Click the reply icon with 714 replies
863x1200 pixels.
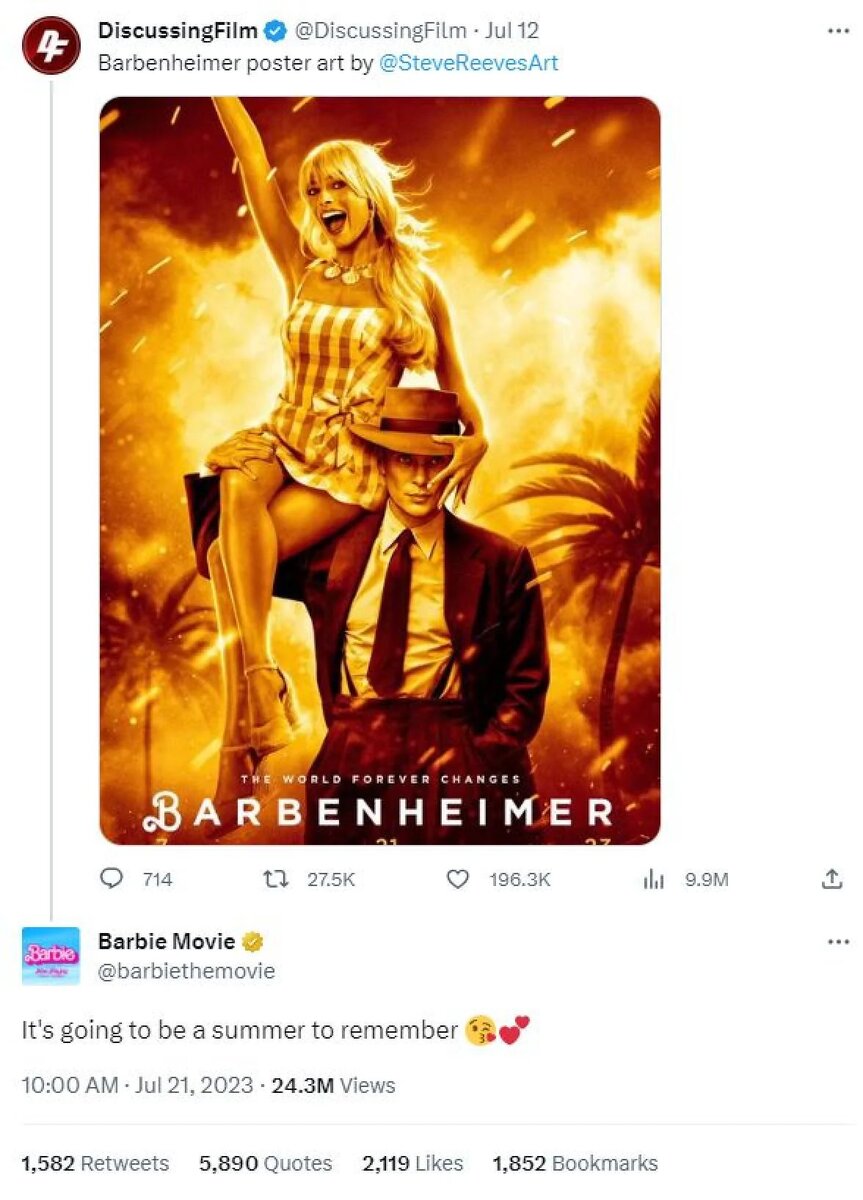[112, 879]
